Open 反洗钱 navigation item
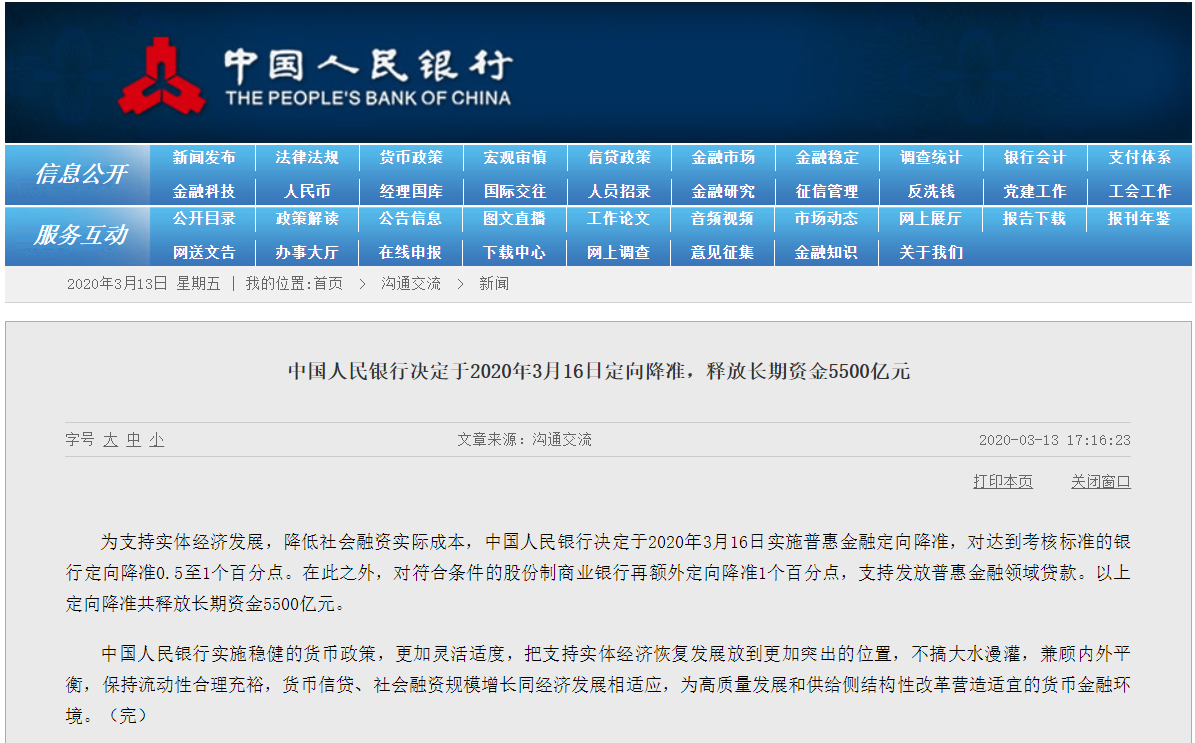Viewport: 1195px width, 743px height. click(931, 191)
